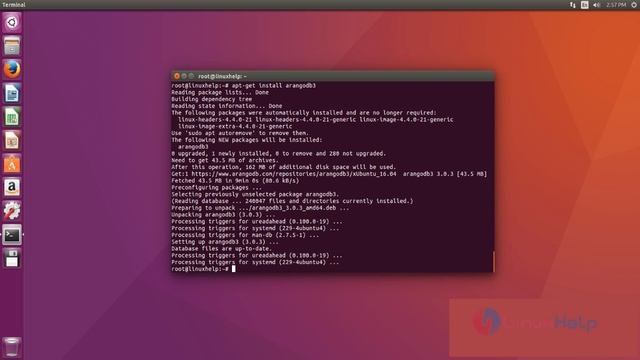The width and height of the screenshot is (640, 360).
Task: Minimize the terminal window
Action: 184,76
